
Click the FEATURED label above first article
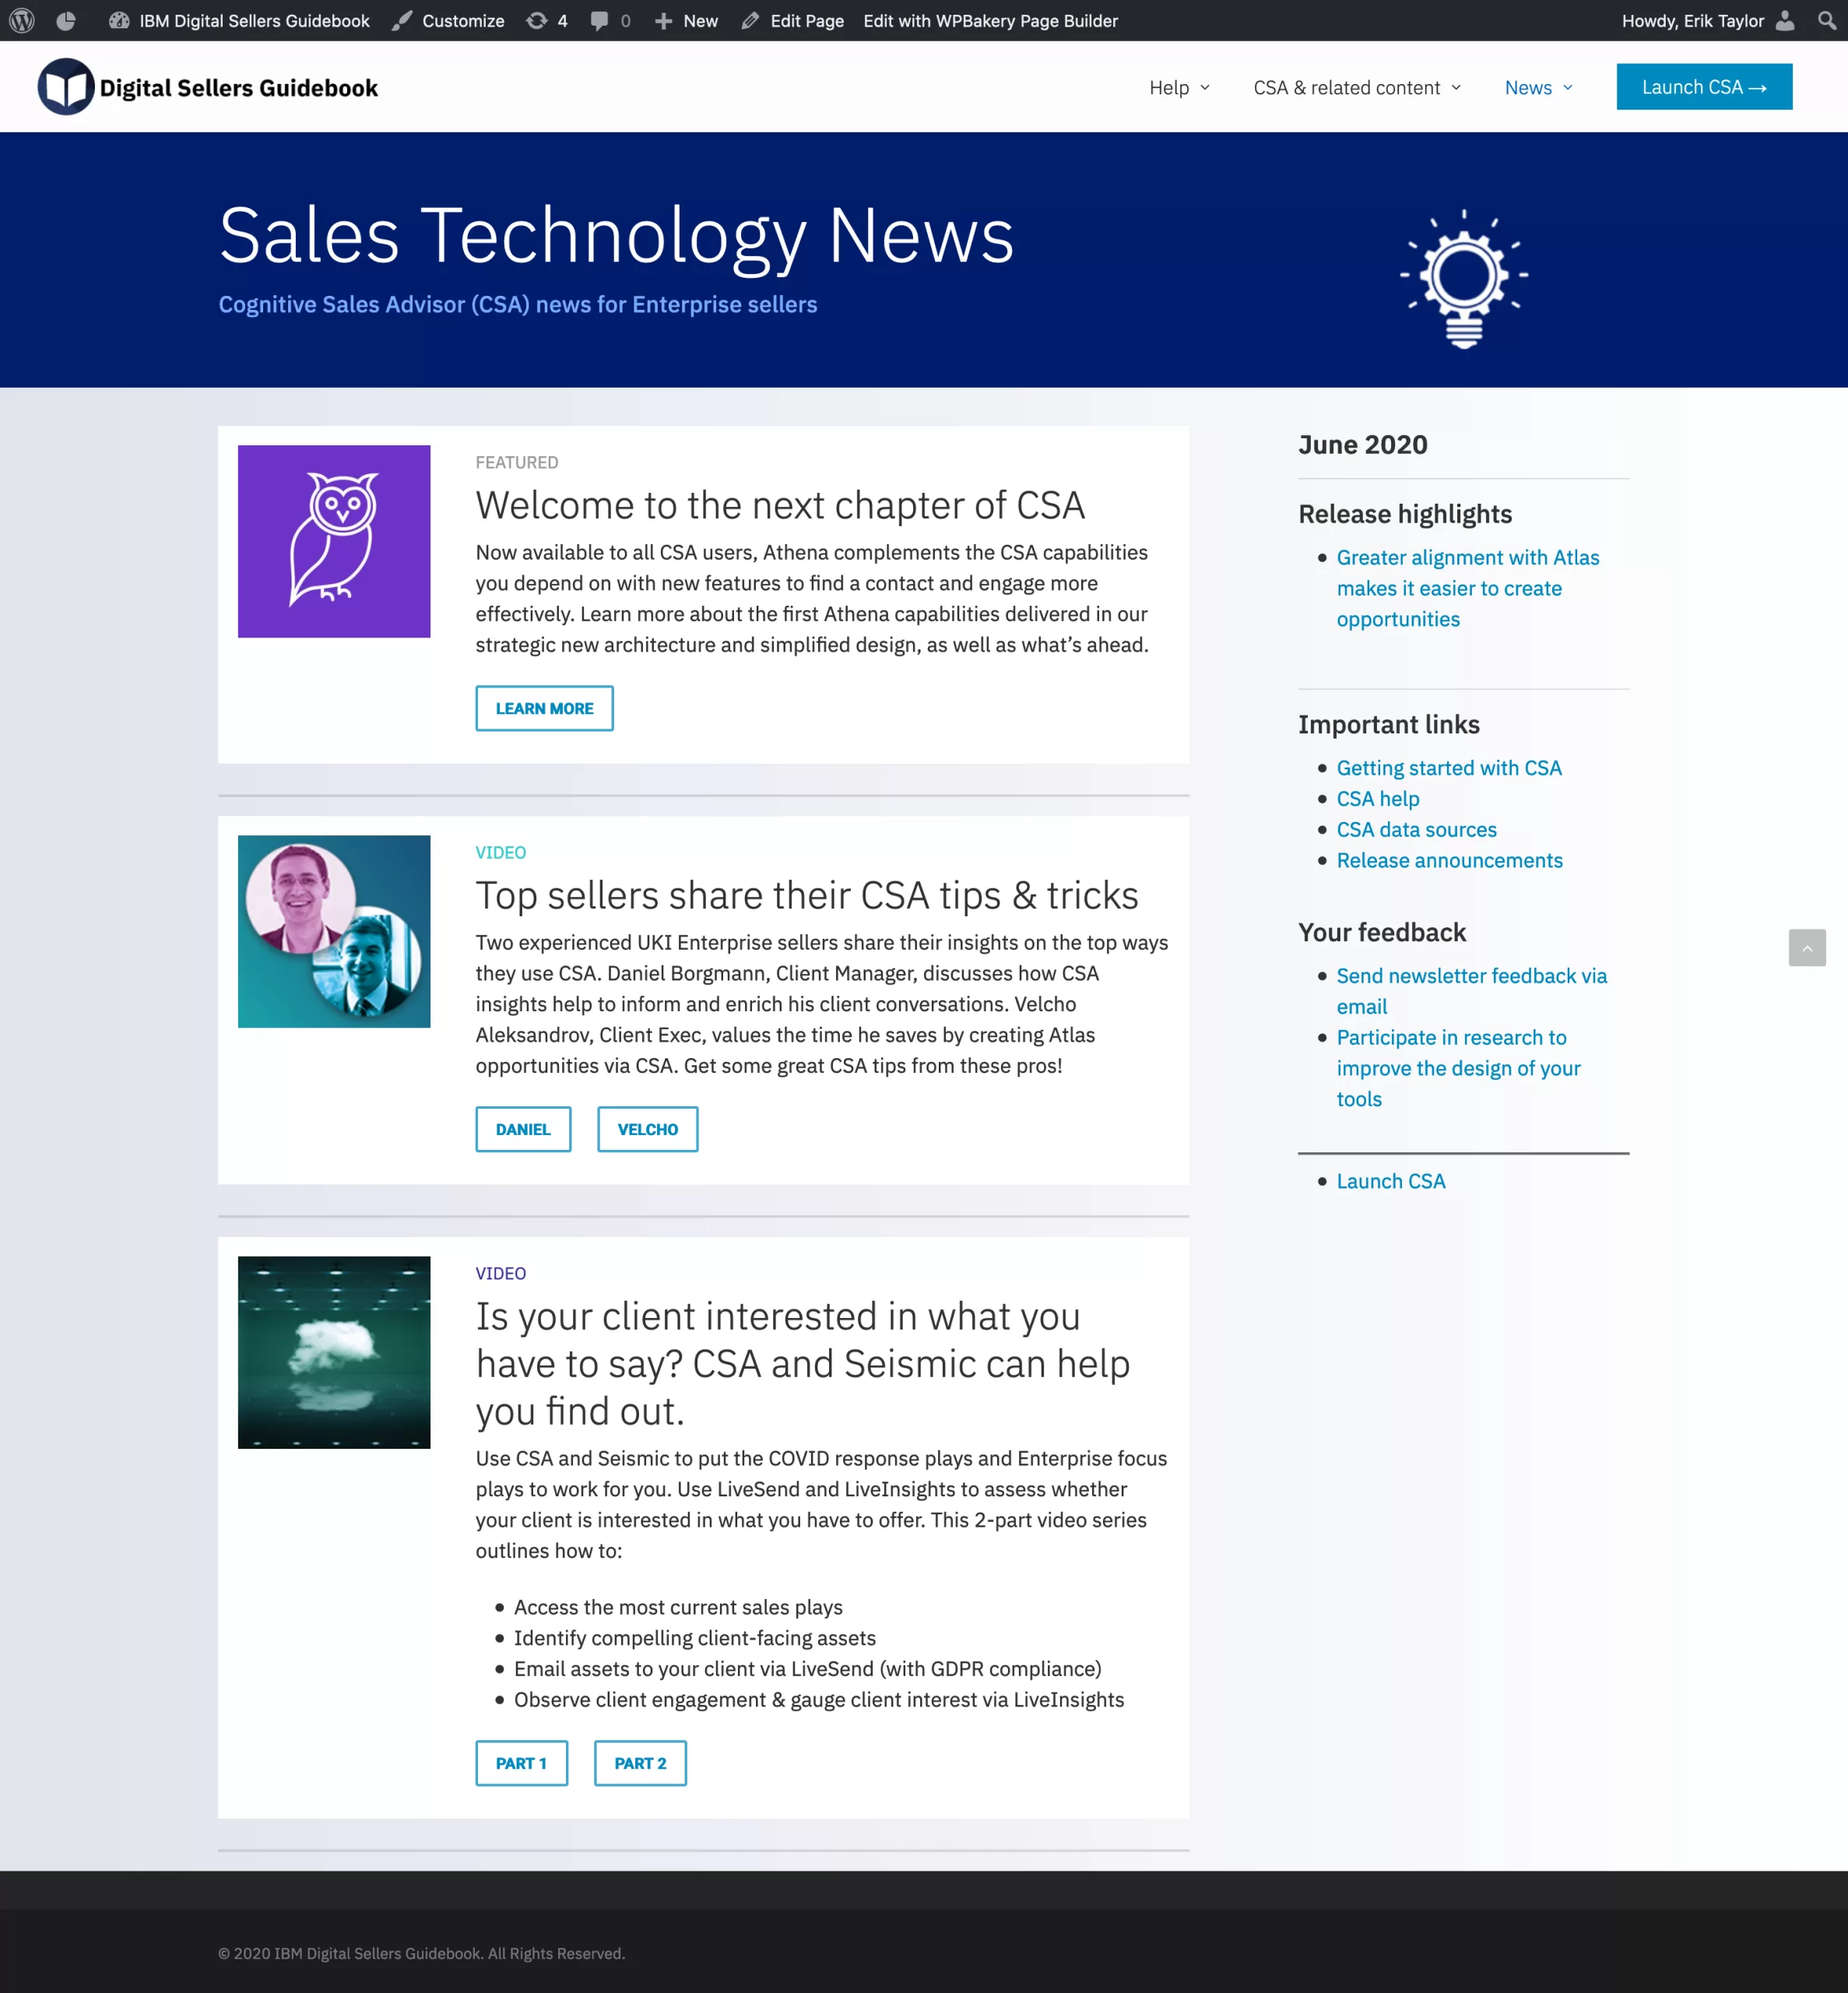pyautogui.click(x=517, y=462)
